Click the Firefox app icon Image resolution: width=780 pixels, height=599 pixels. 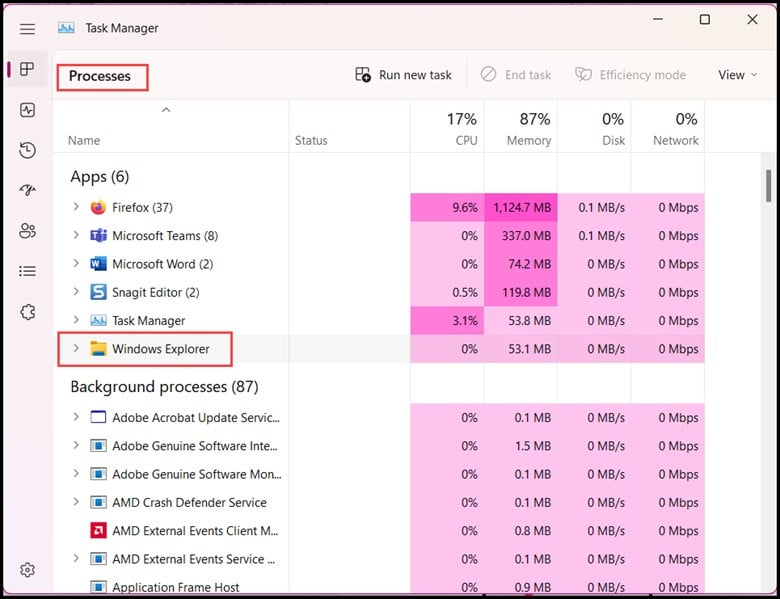[x=98, y=207]
